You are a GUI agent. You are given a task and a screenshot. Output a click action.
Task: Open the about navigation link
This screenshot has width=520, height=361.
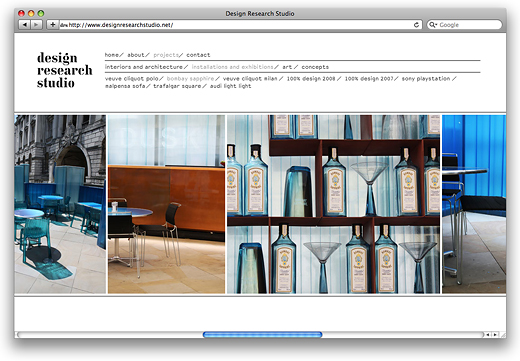136,55
